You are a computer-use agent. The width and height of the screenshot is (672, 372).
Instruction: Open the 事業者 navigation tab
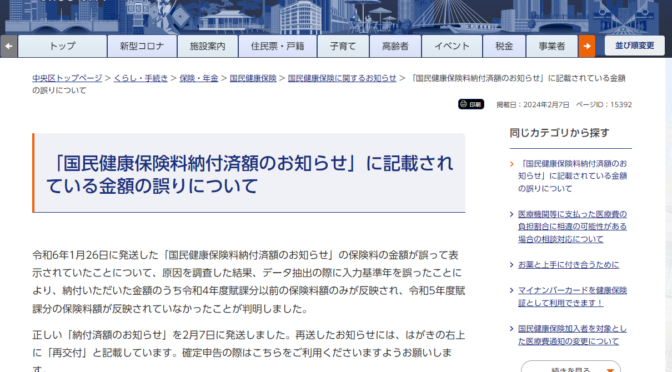552,46
